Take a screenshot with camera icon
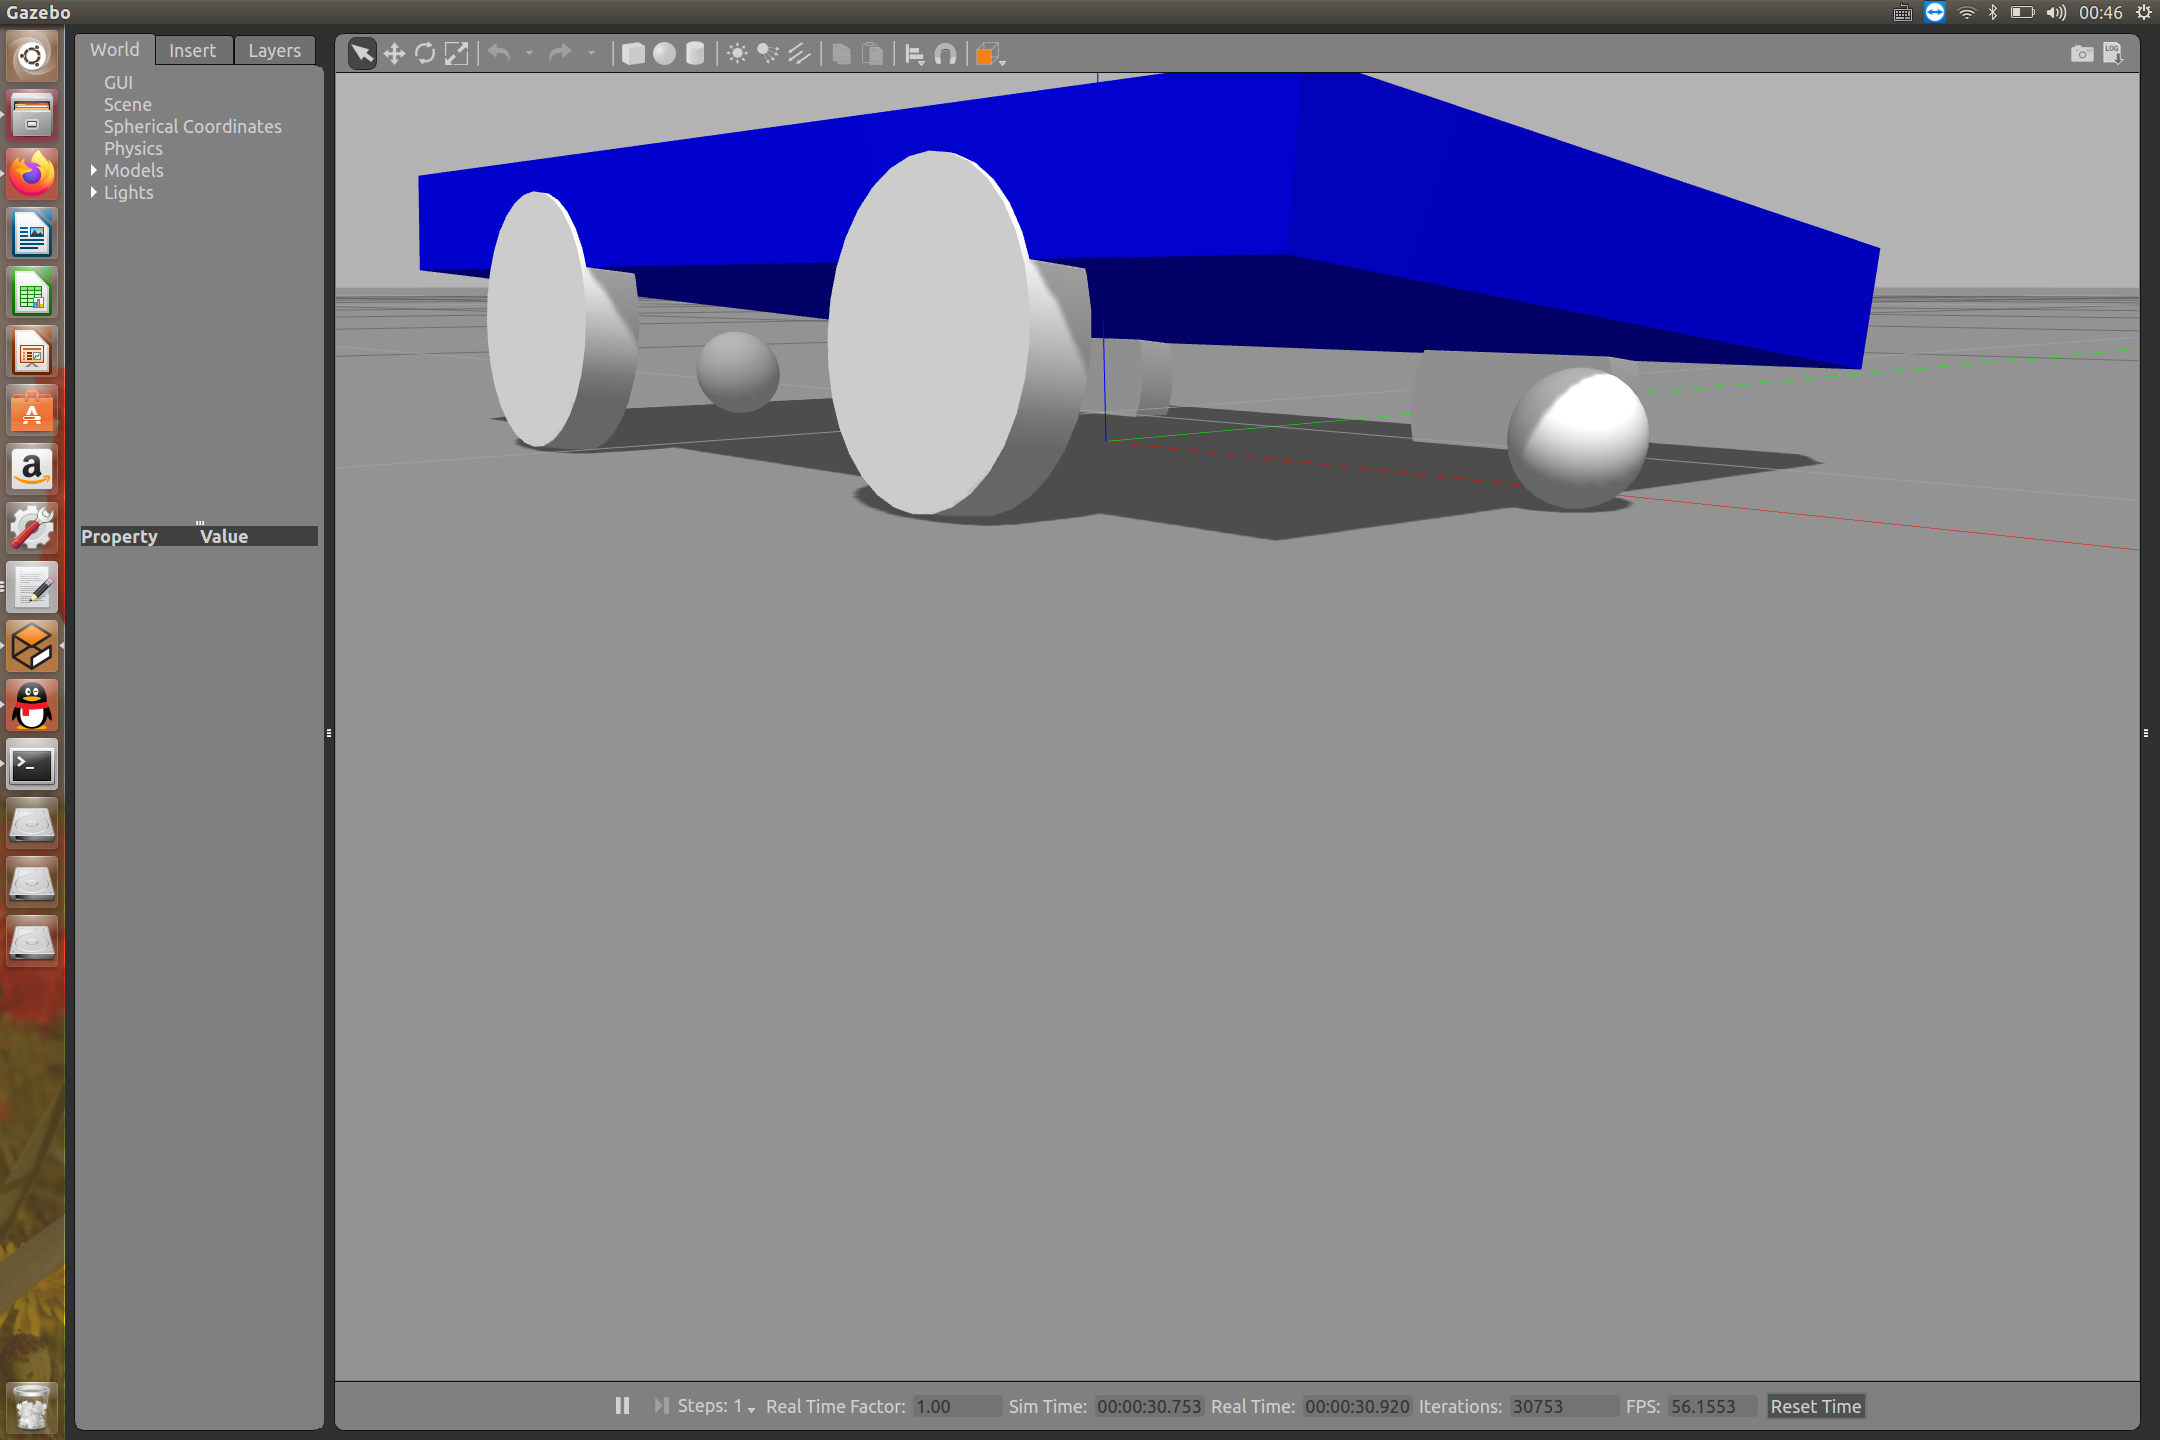 tap(2081, 54)
